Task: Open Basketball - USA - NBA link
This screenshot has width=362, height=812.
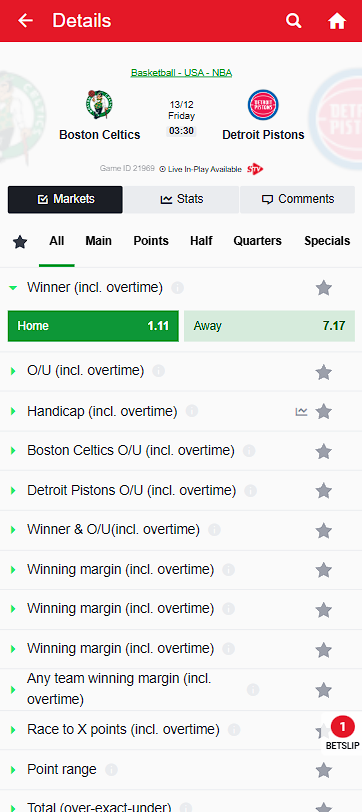Action: (181, 73)
